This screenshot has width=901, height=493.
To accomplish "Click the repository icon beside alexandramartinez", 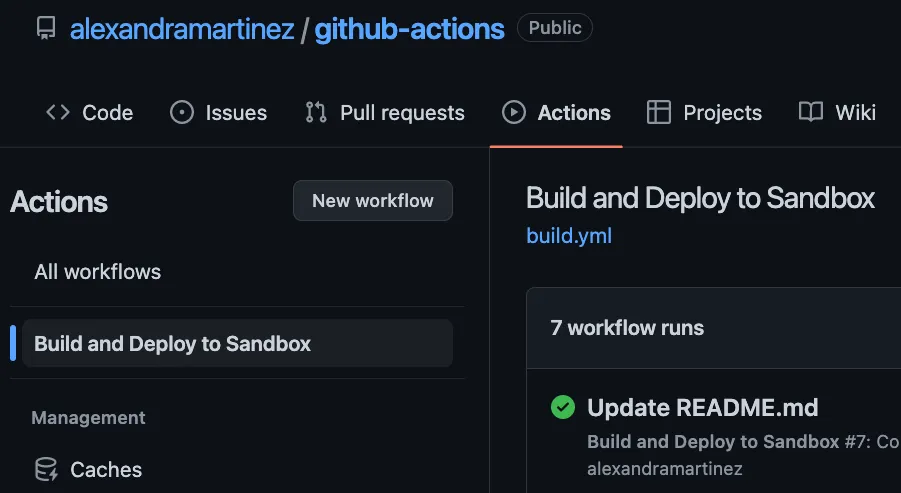I will [x=46, y=28].
